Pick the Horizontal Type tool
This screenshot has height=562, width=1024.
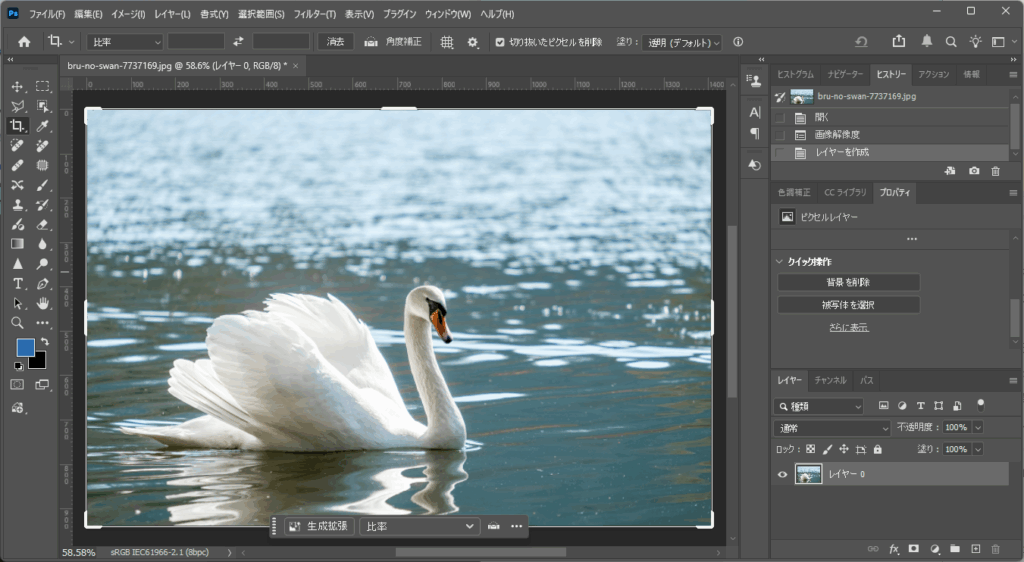(17, 284)
